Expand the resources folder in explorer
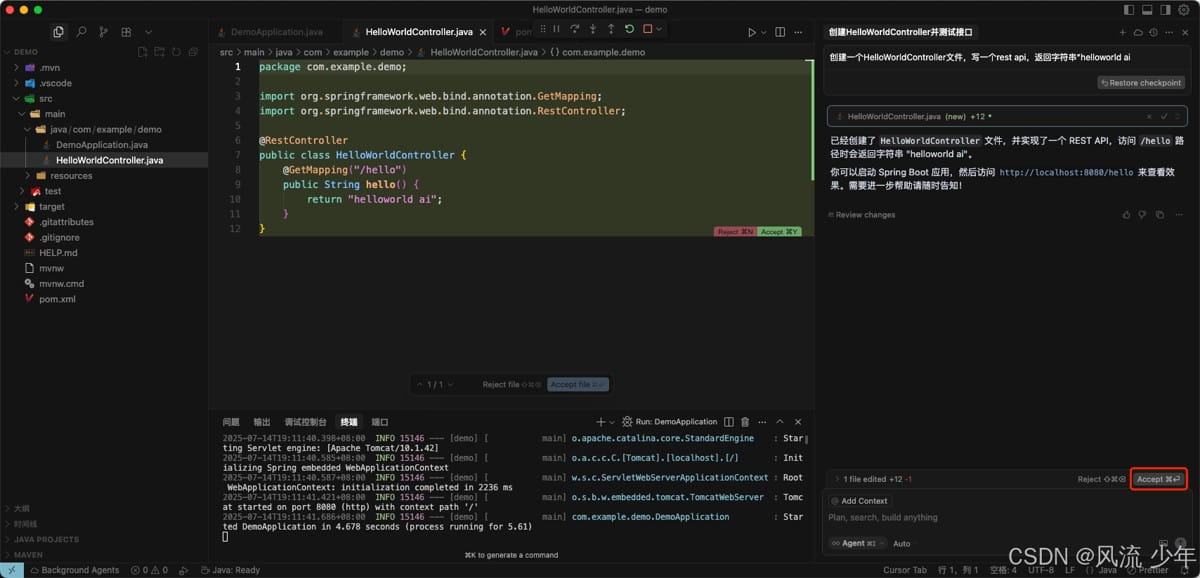This screenshot has height=578, width=1200. pos(70,176)
